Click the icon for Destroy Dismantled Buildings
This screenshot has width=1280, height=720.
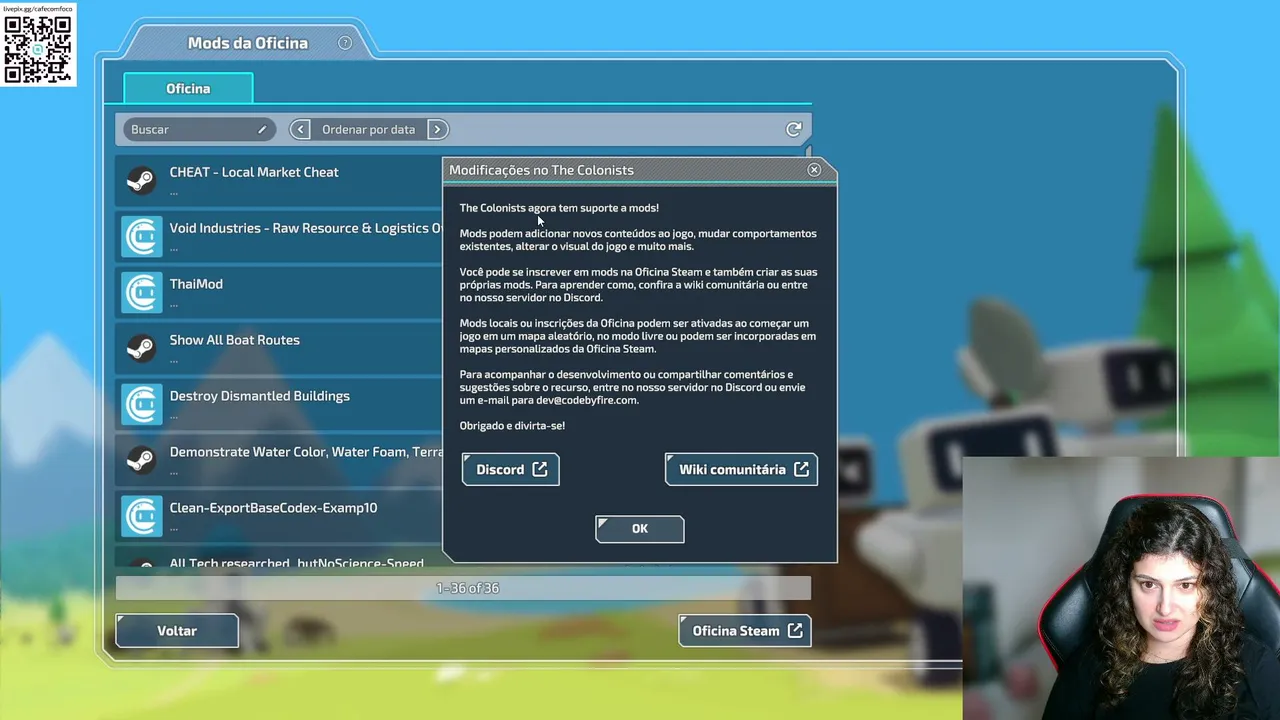tap(141, 404)
